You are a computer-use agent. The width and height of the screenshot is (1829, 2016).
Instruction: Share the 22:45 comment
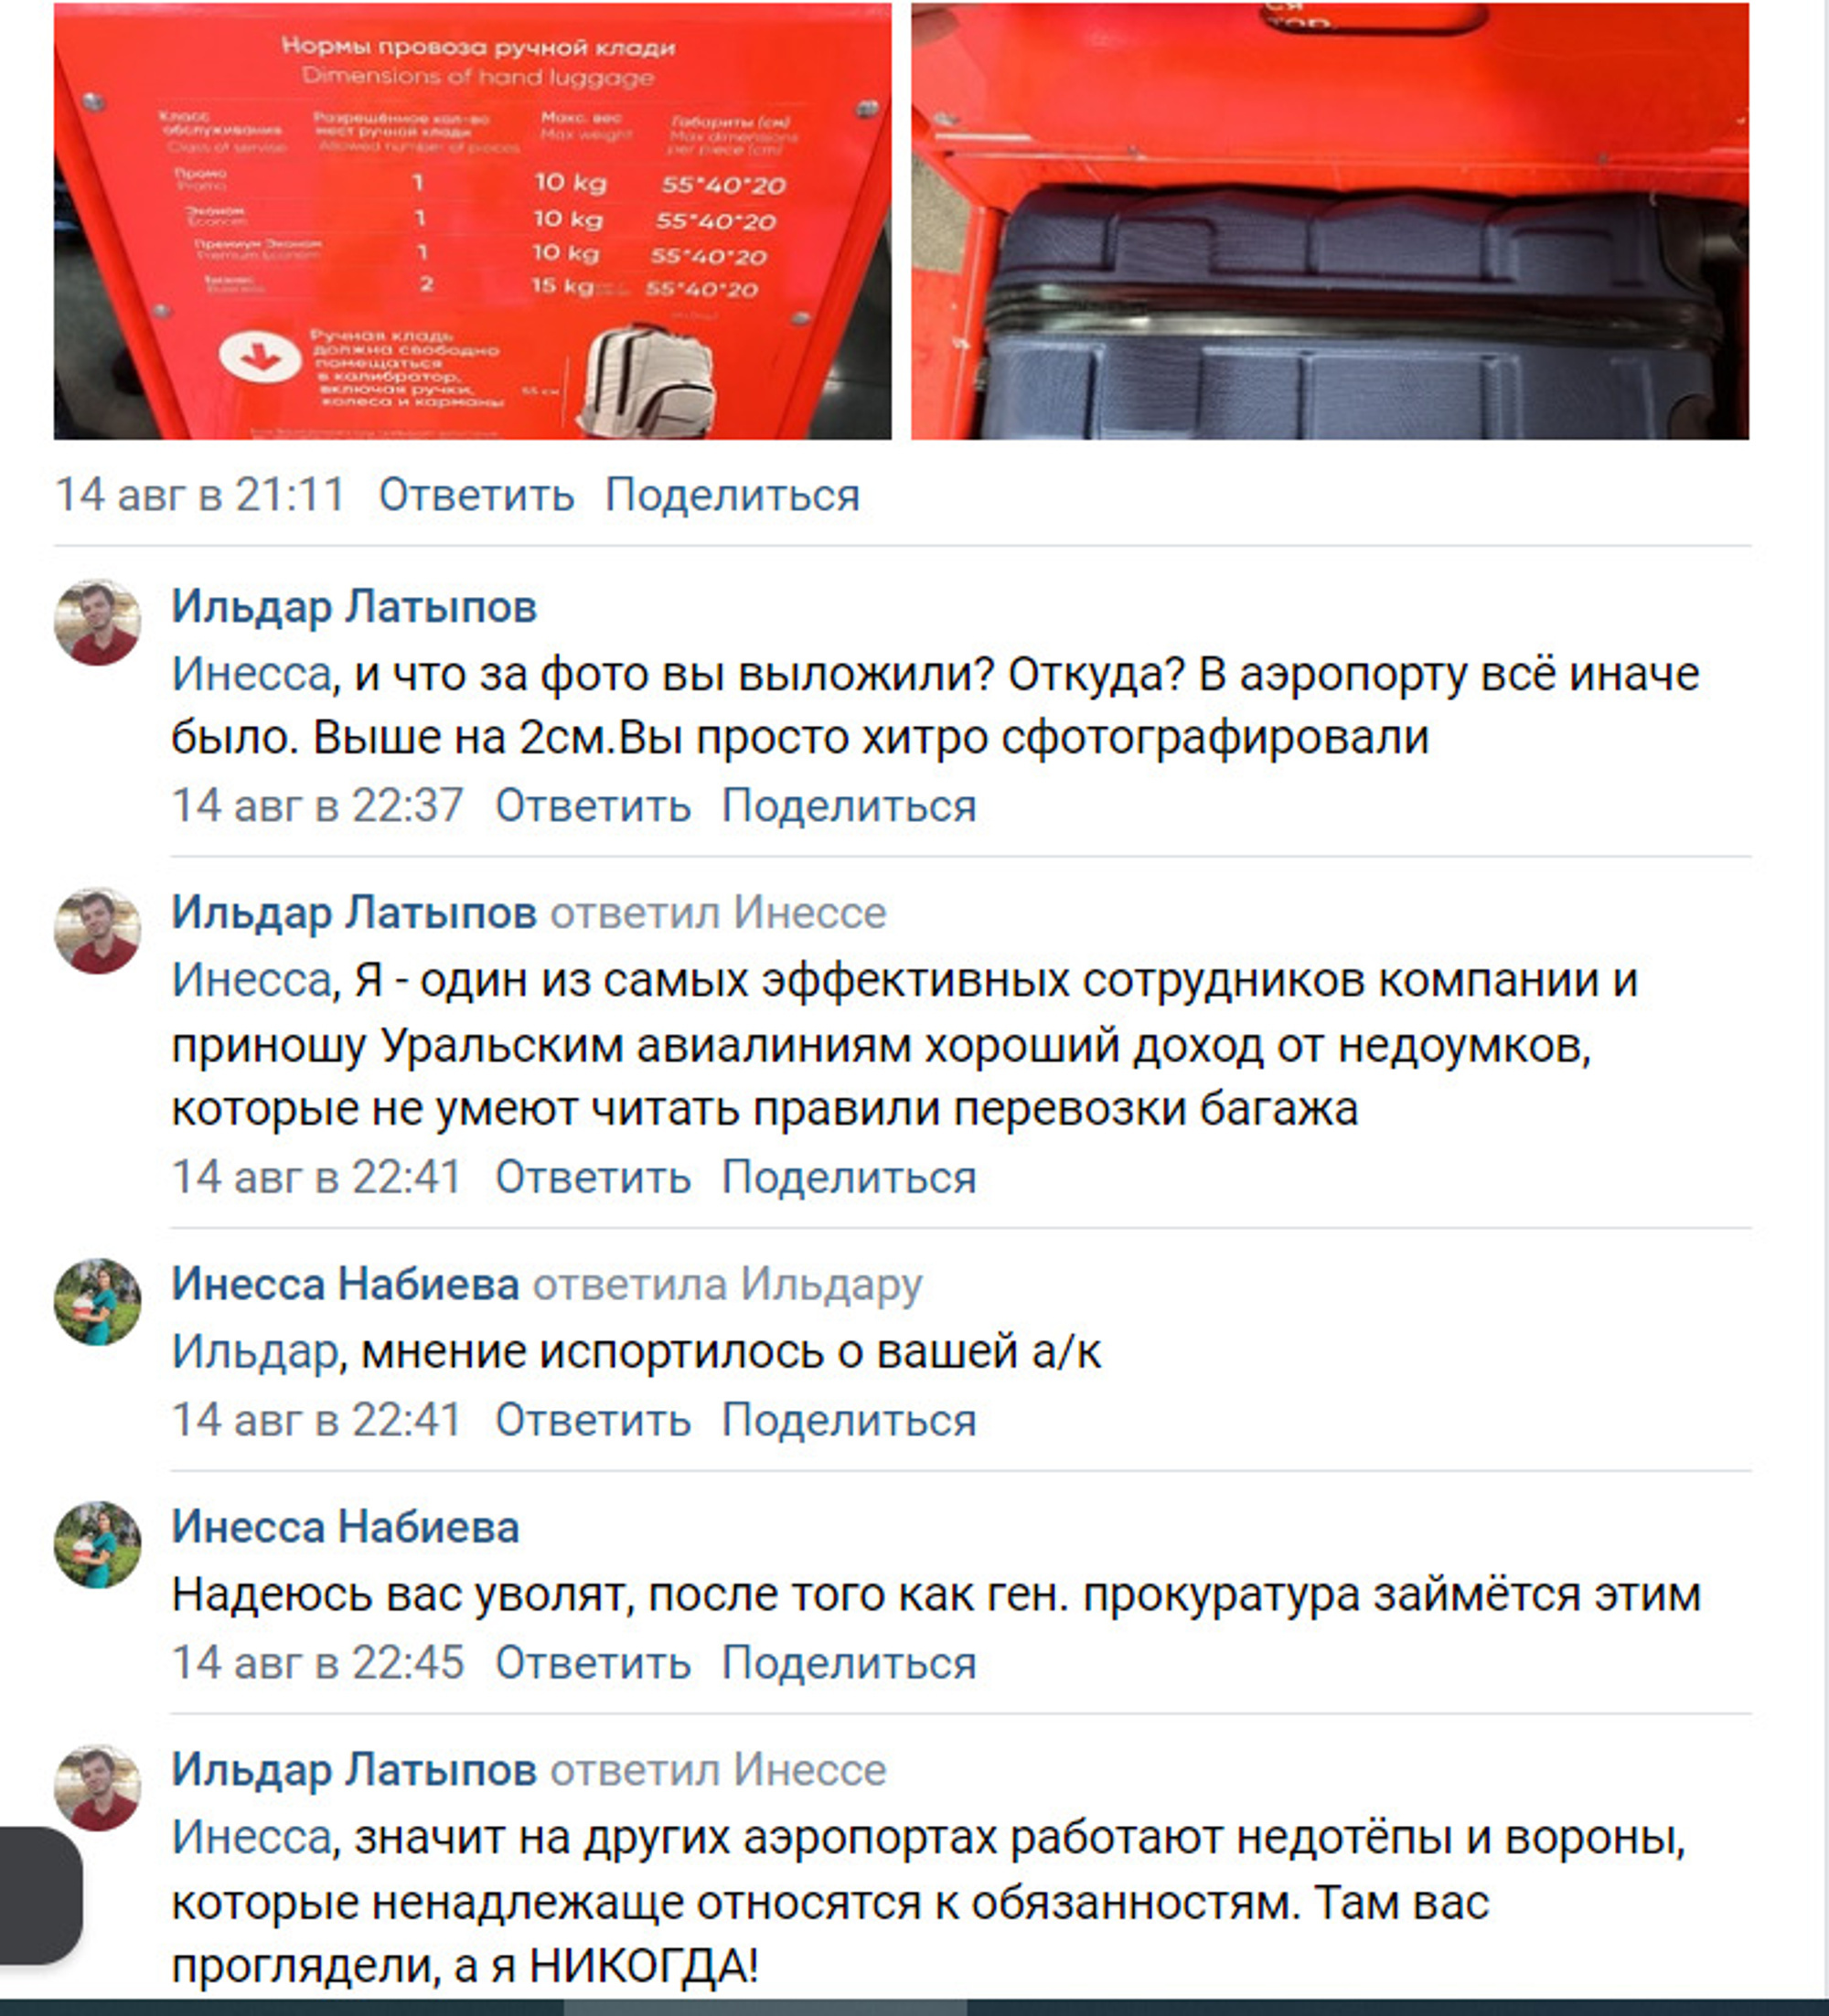coord(849,1663)
